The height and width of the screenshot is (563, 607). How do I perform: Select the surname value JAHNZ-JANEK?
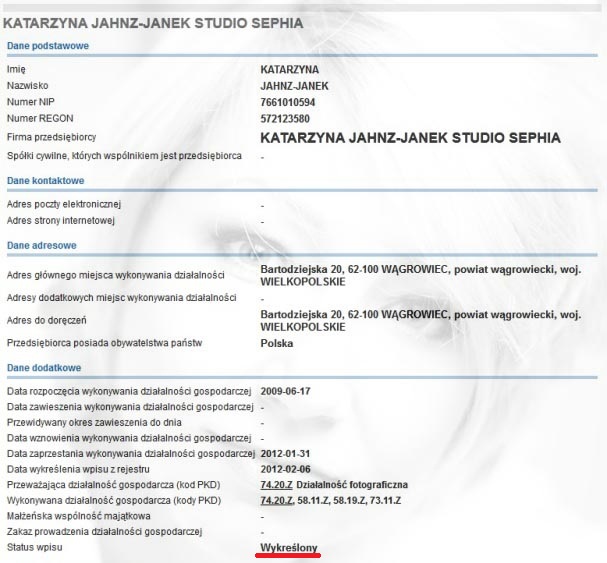click(x=294, y=86)
